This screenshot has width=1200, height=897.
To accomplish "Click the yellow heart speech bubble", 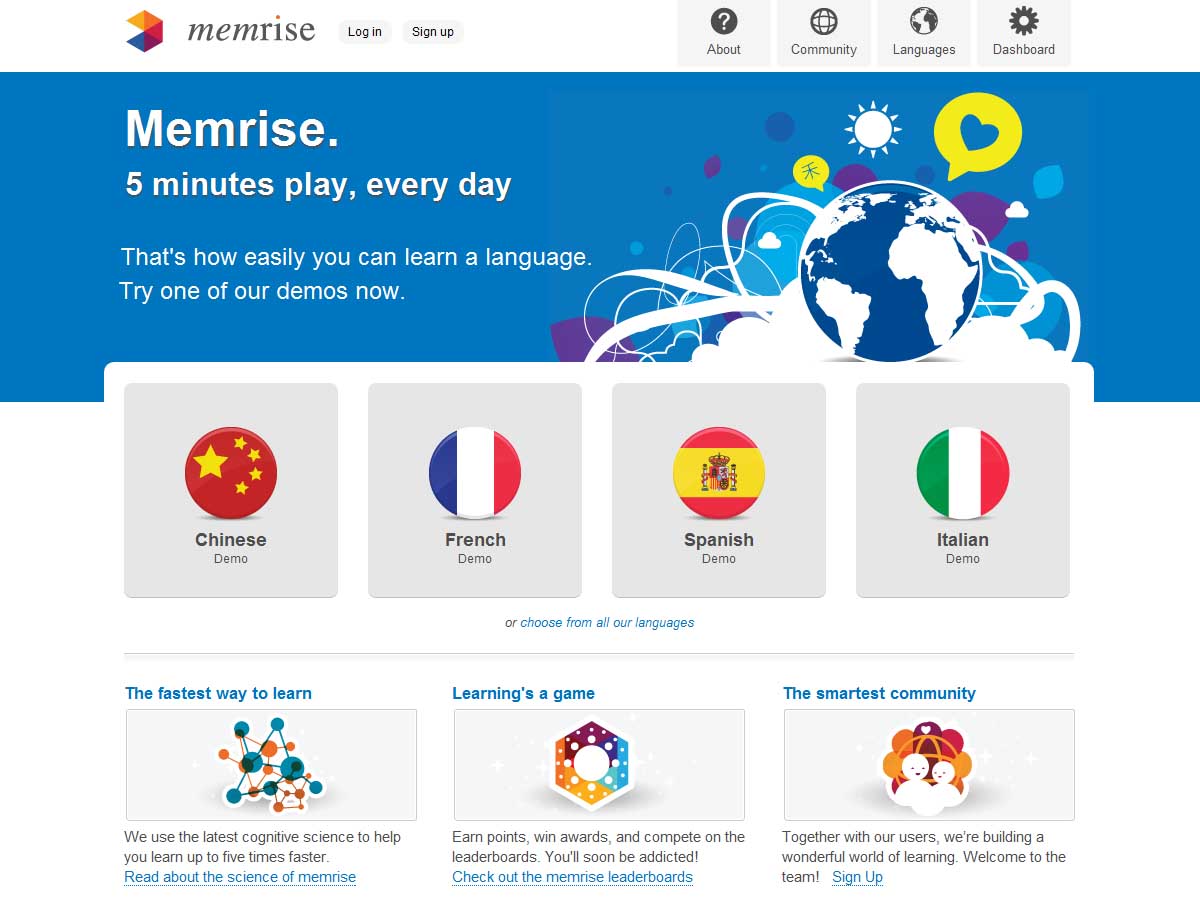I will click(x=977, y=134).
